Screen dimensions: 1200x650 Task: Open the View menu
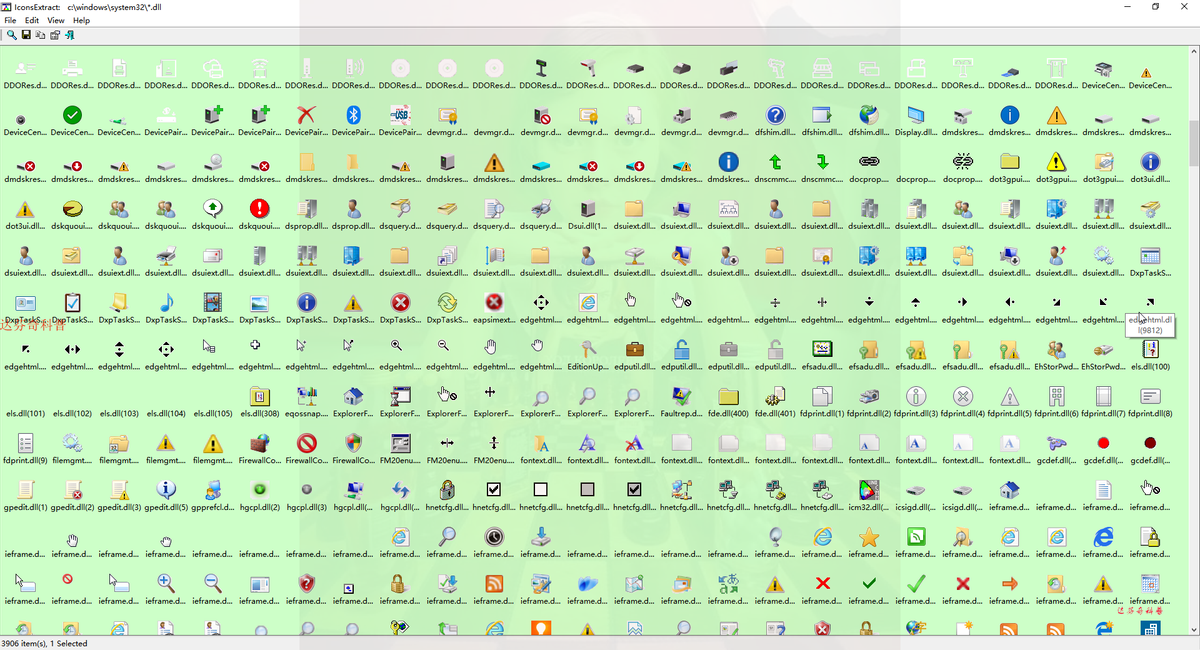(x=56, y=20)
